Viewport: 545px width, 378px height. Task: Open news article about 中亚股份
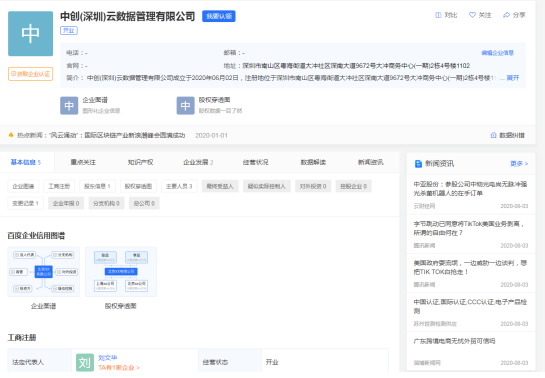(x=470, y=189)
